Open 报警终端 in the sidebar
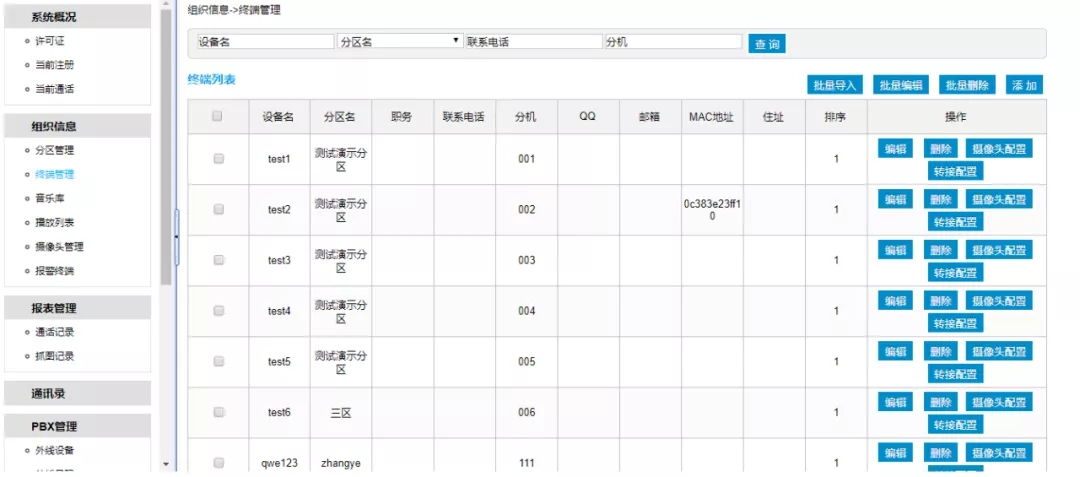 pos(54,271)
